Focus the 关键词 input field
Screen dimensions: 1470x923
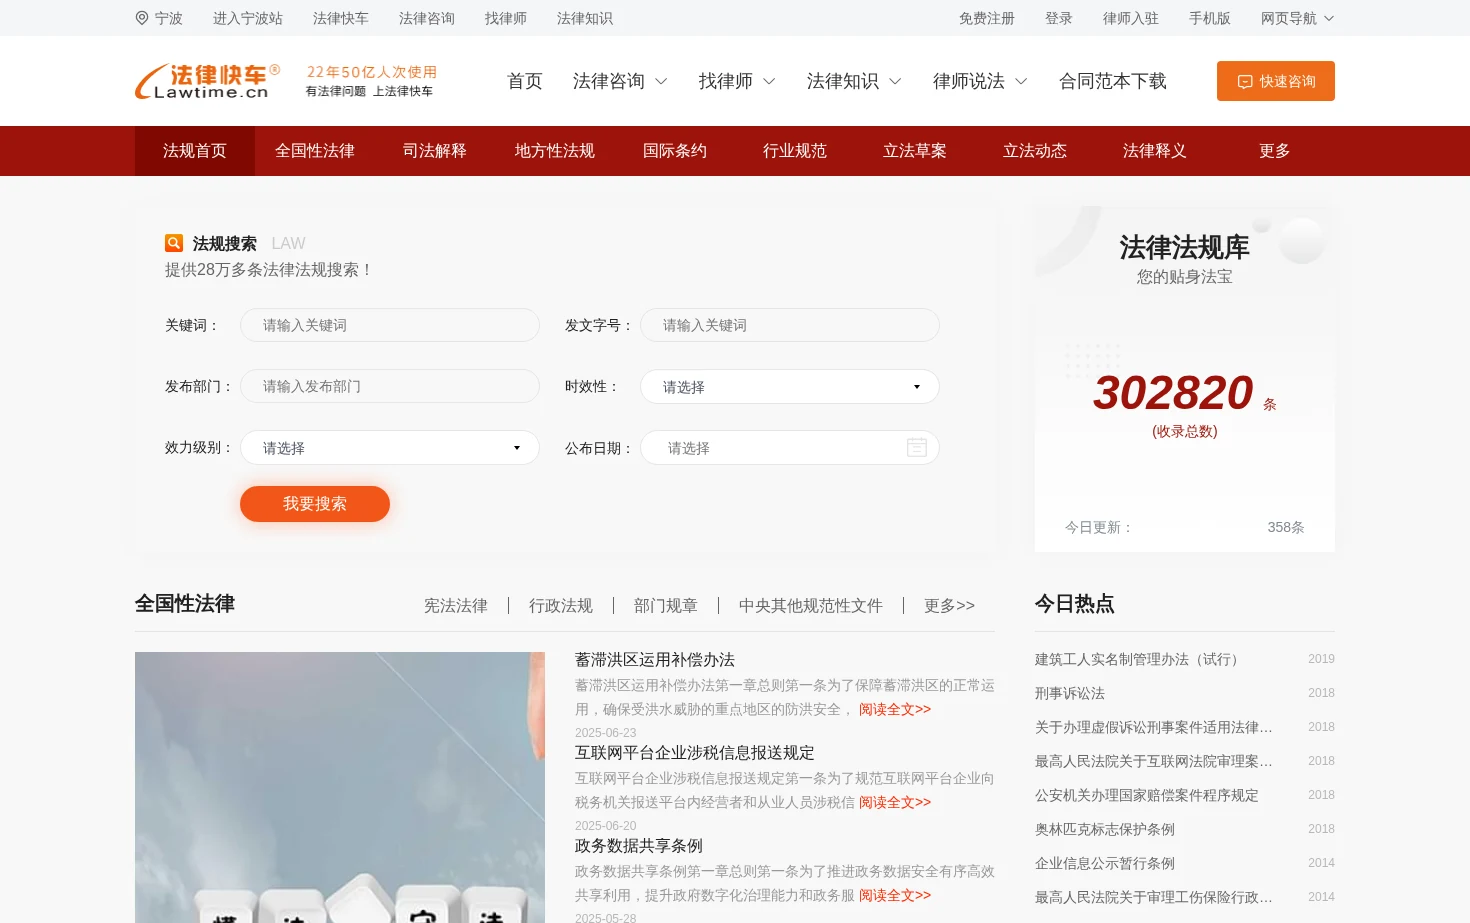coord(390,325)
